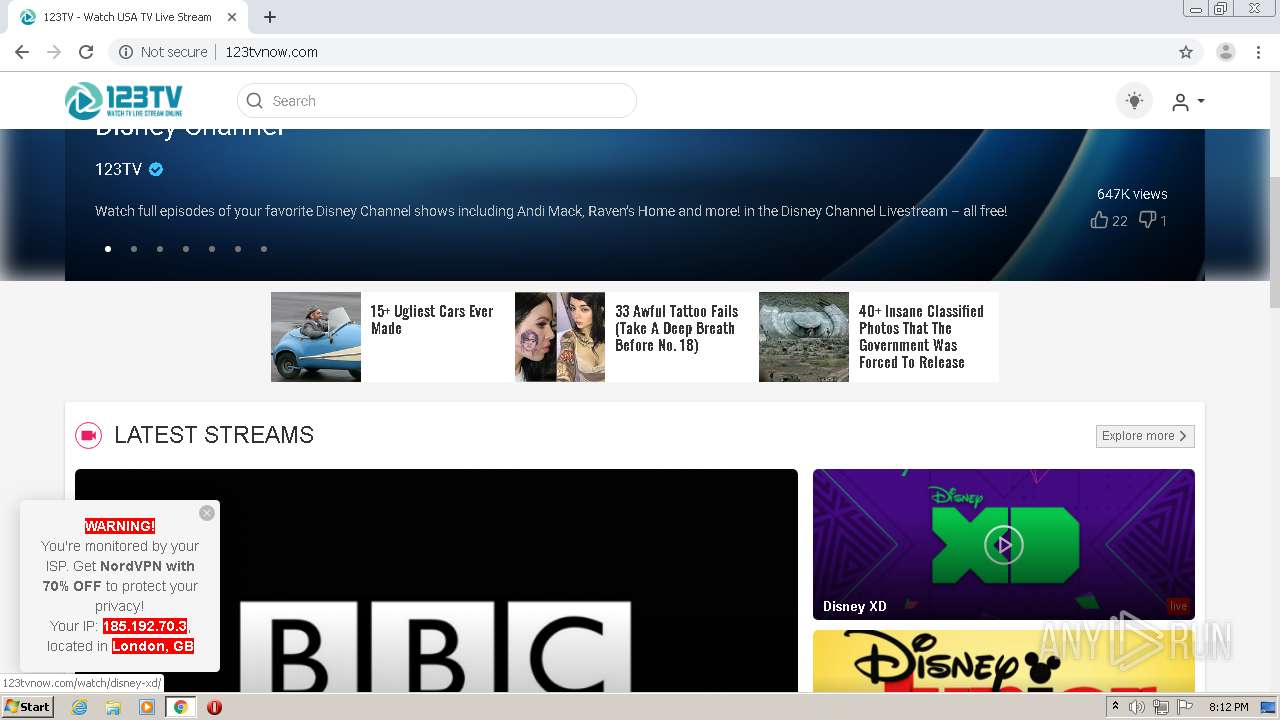Screen dimensions: 1280x720
Task: Click the 123TV site logo
Action: click(x=124, y=101)
